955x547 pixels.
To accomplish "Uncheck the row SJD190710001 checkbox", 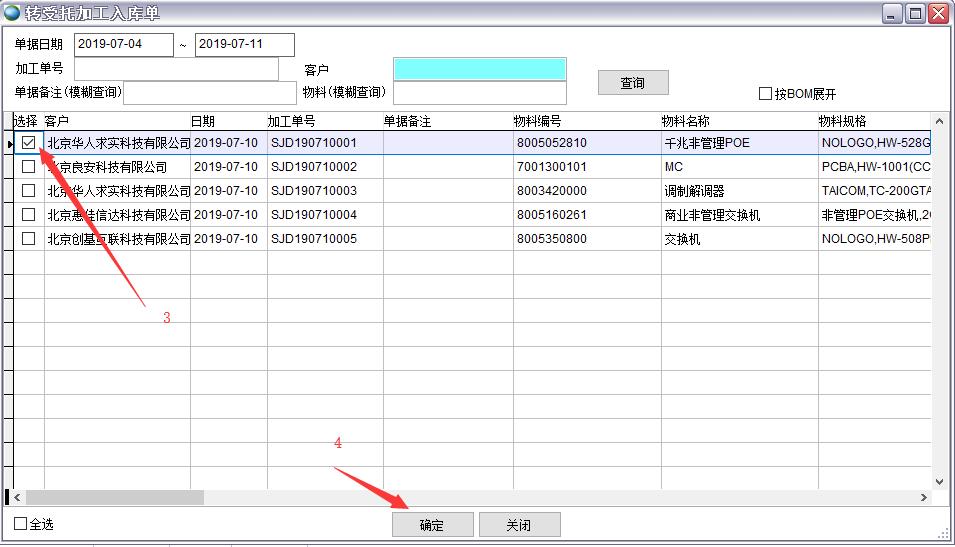I will click(x=29, y=143).
